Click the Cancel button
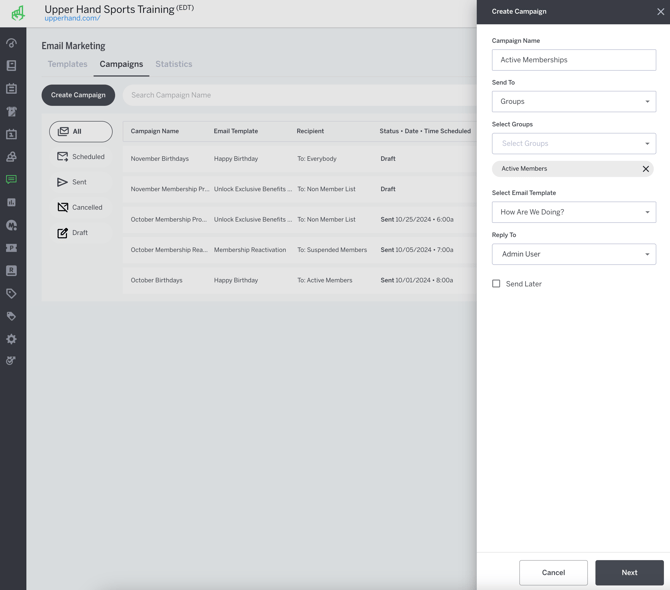 tap(553, 572)
